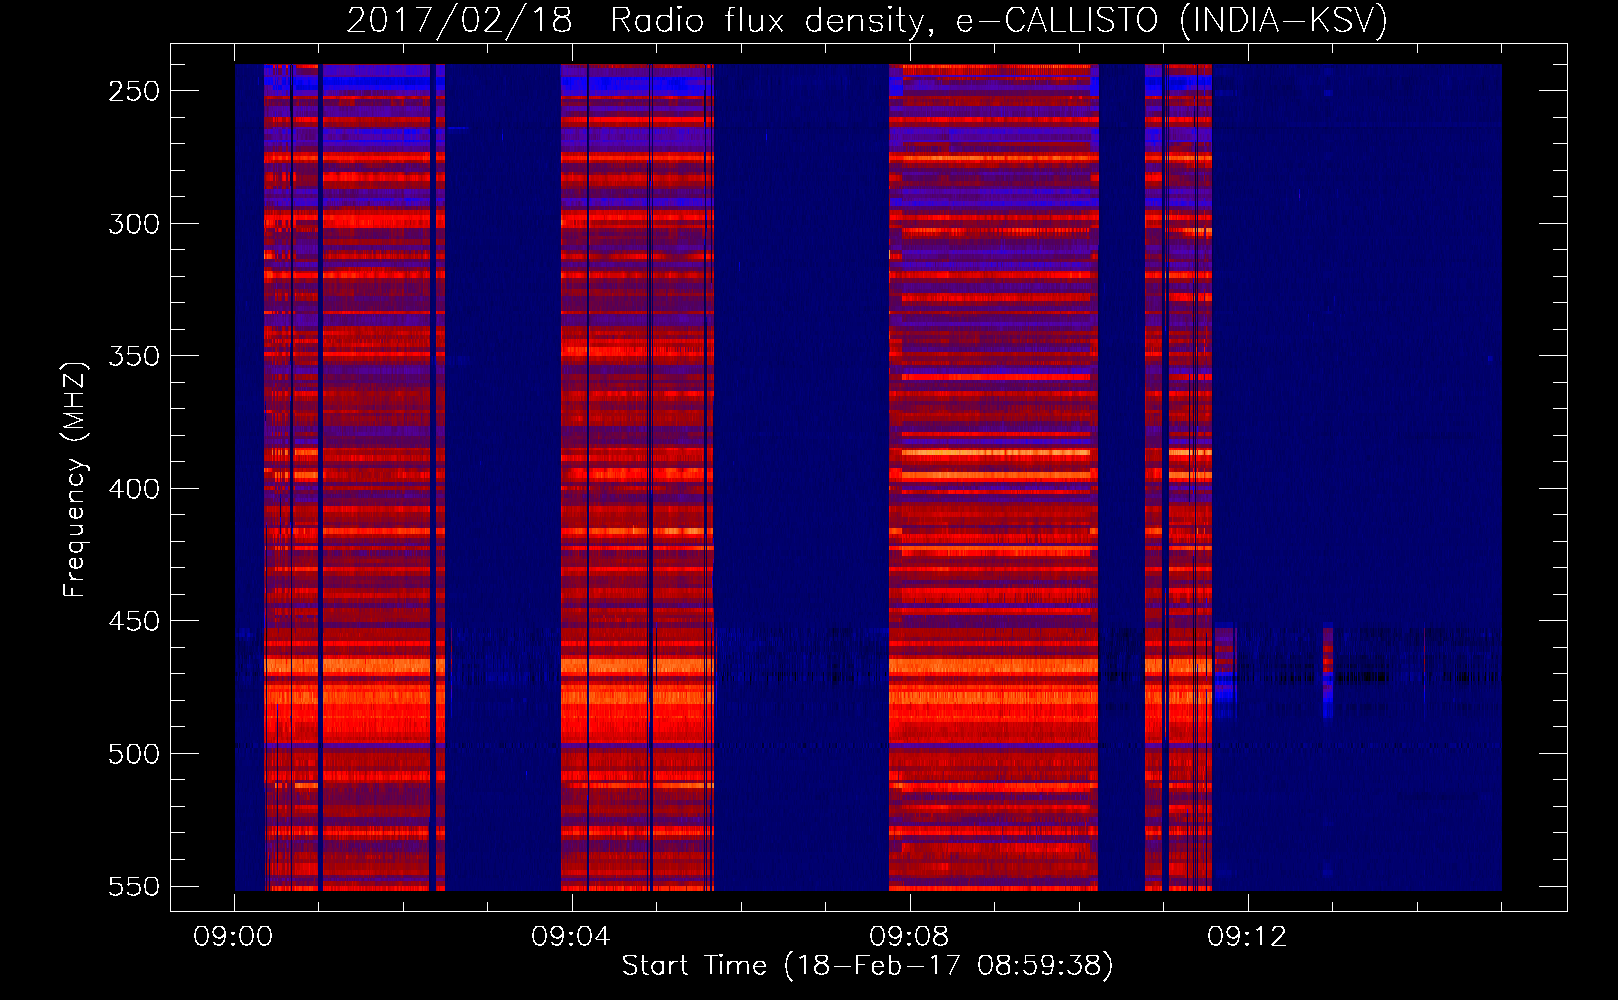1618x1000 pixels.
Task: Select the 300 frequency tick label
Action: pos(134,224)
